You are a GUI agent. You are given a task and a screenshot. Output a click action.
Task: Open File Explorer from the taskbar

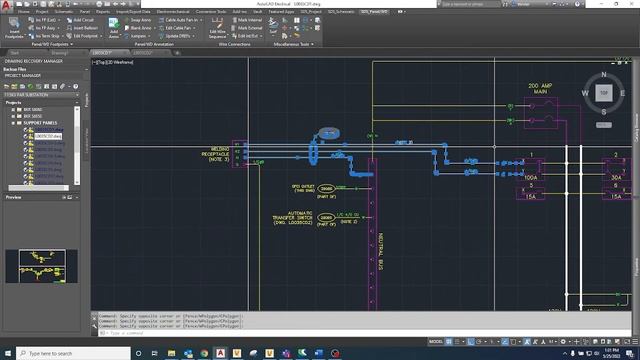coord(171,353)
